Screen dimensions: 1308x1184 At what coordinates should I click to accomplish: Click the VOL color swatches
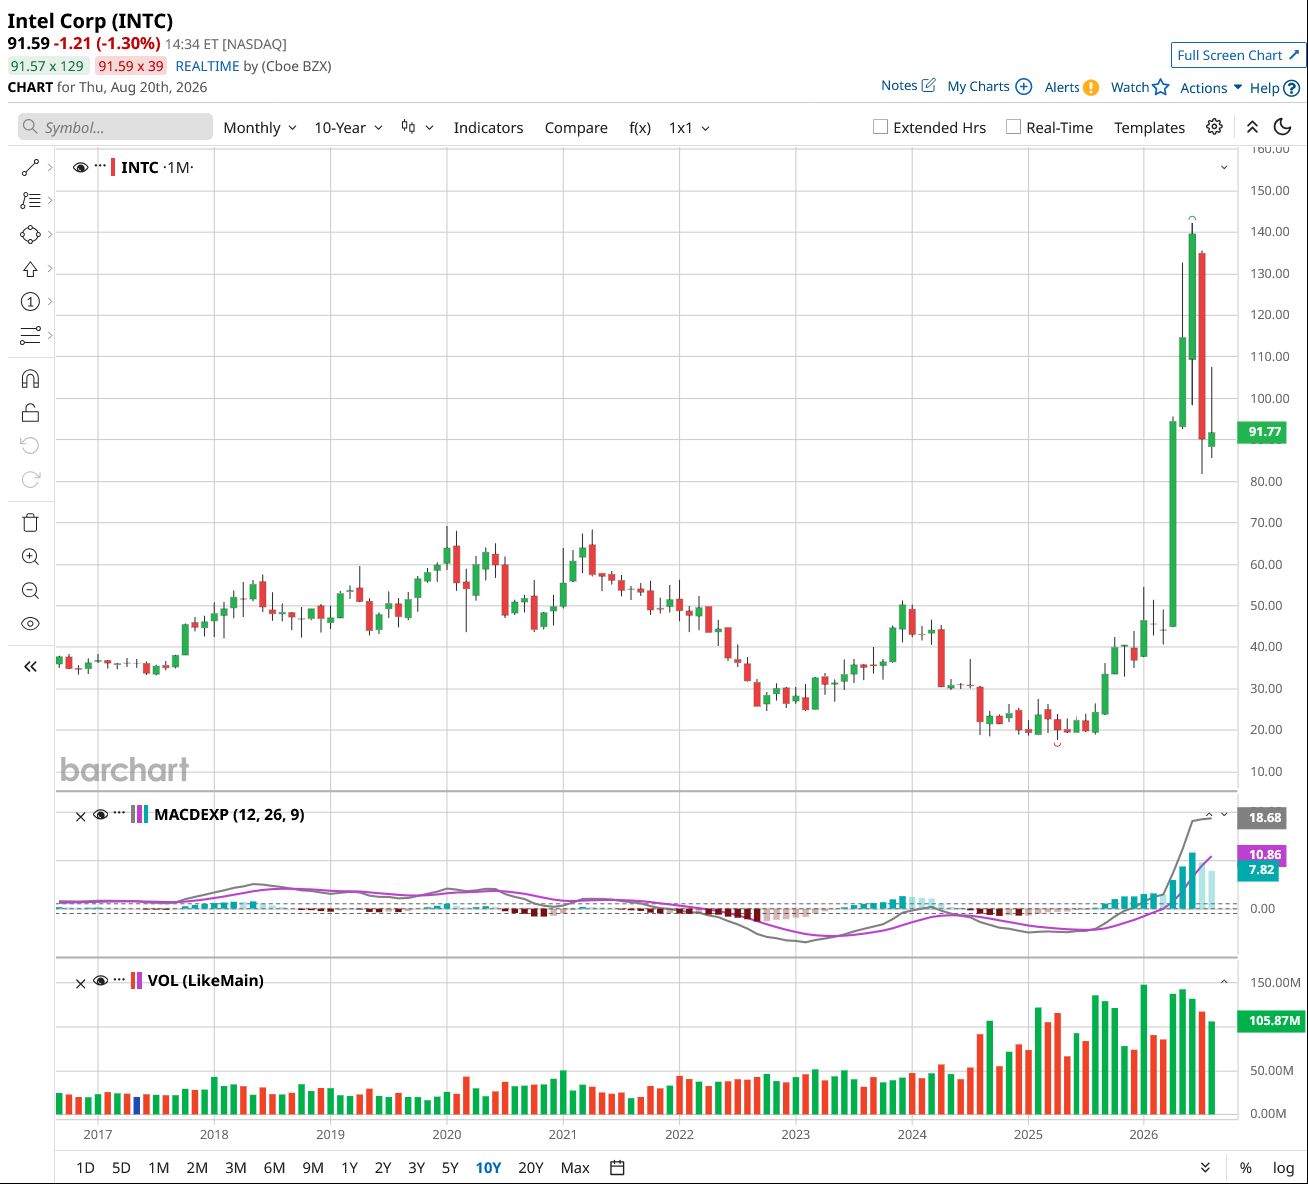point(137,980)
